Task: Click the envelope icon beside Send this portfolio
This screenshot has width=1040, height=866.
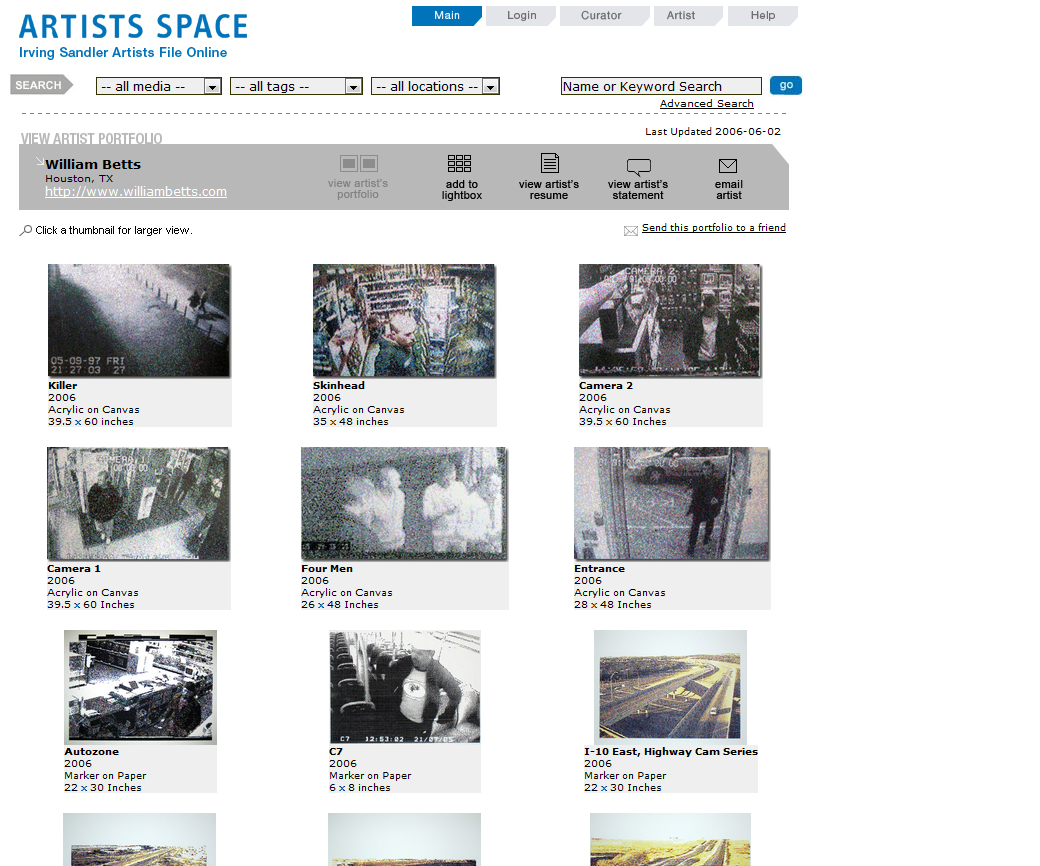Action: click(x=631, y=230)
